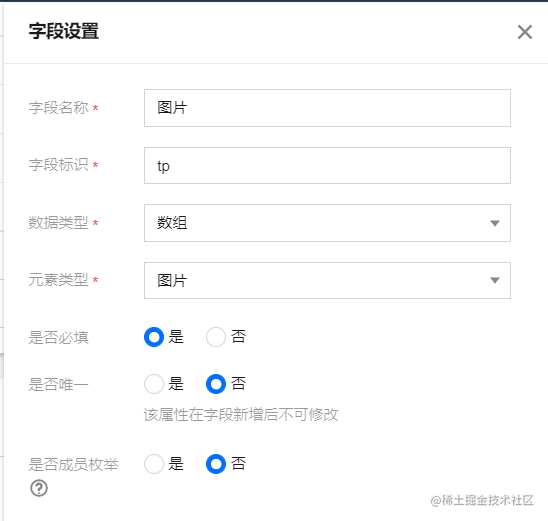
Task: Click the 字段设置 dialog title
Action: 64,31
